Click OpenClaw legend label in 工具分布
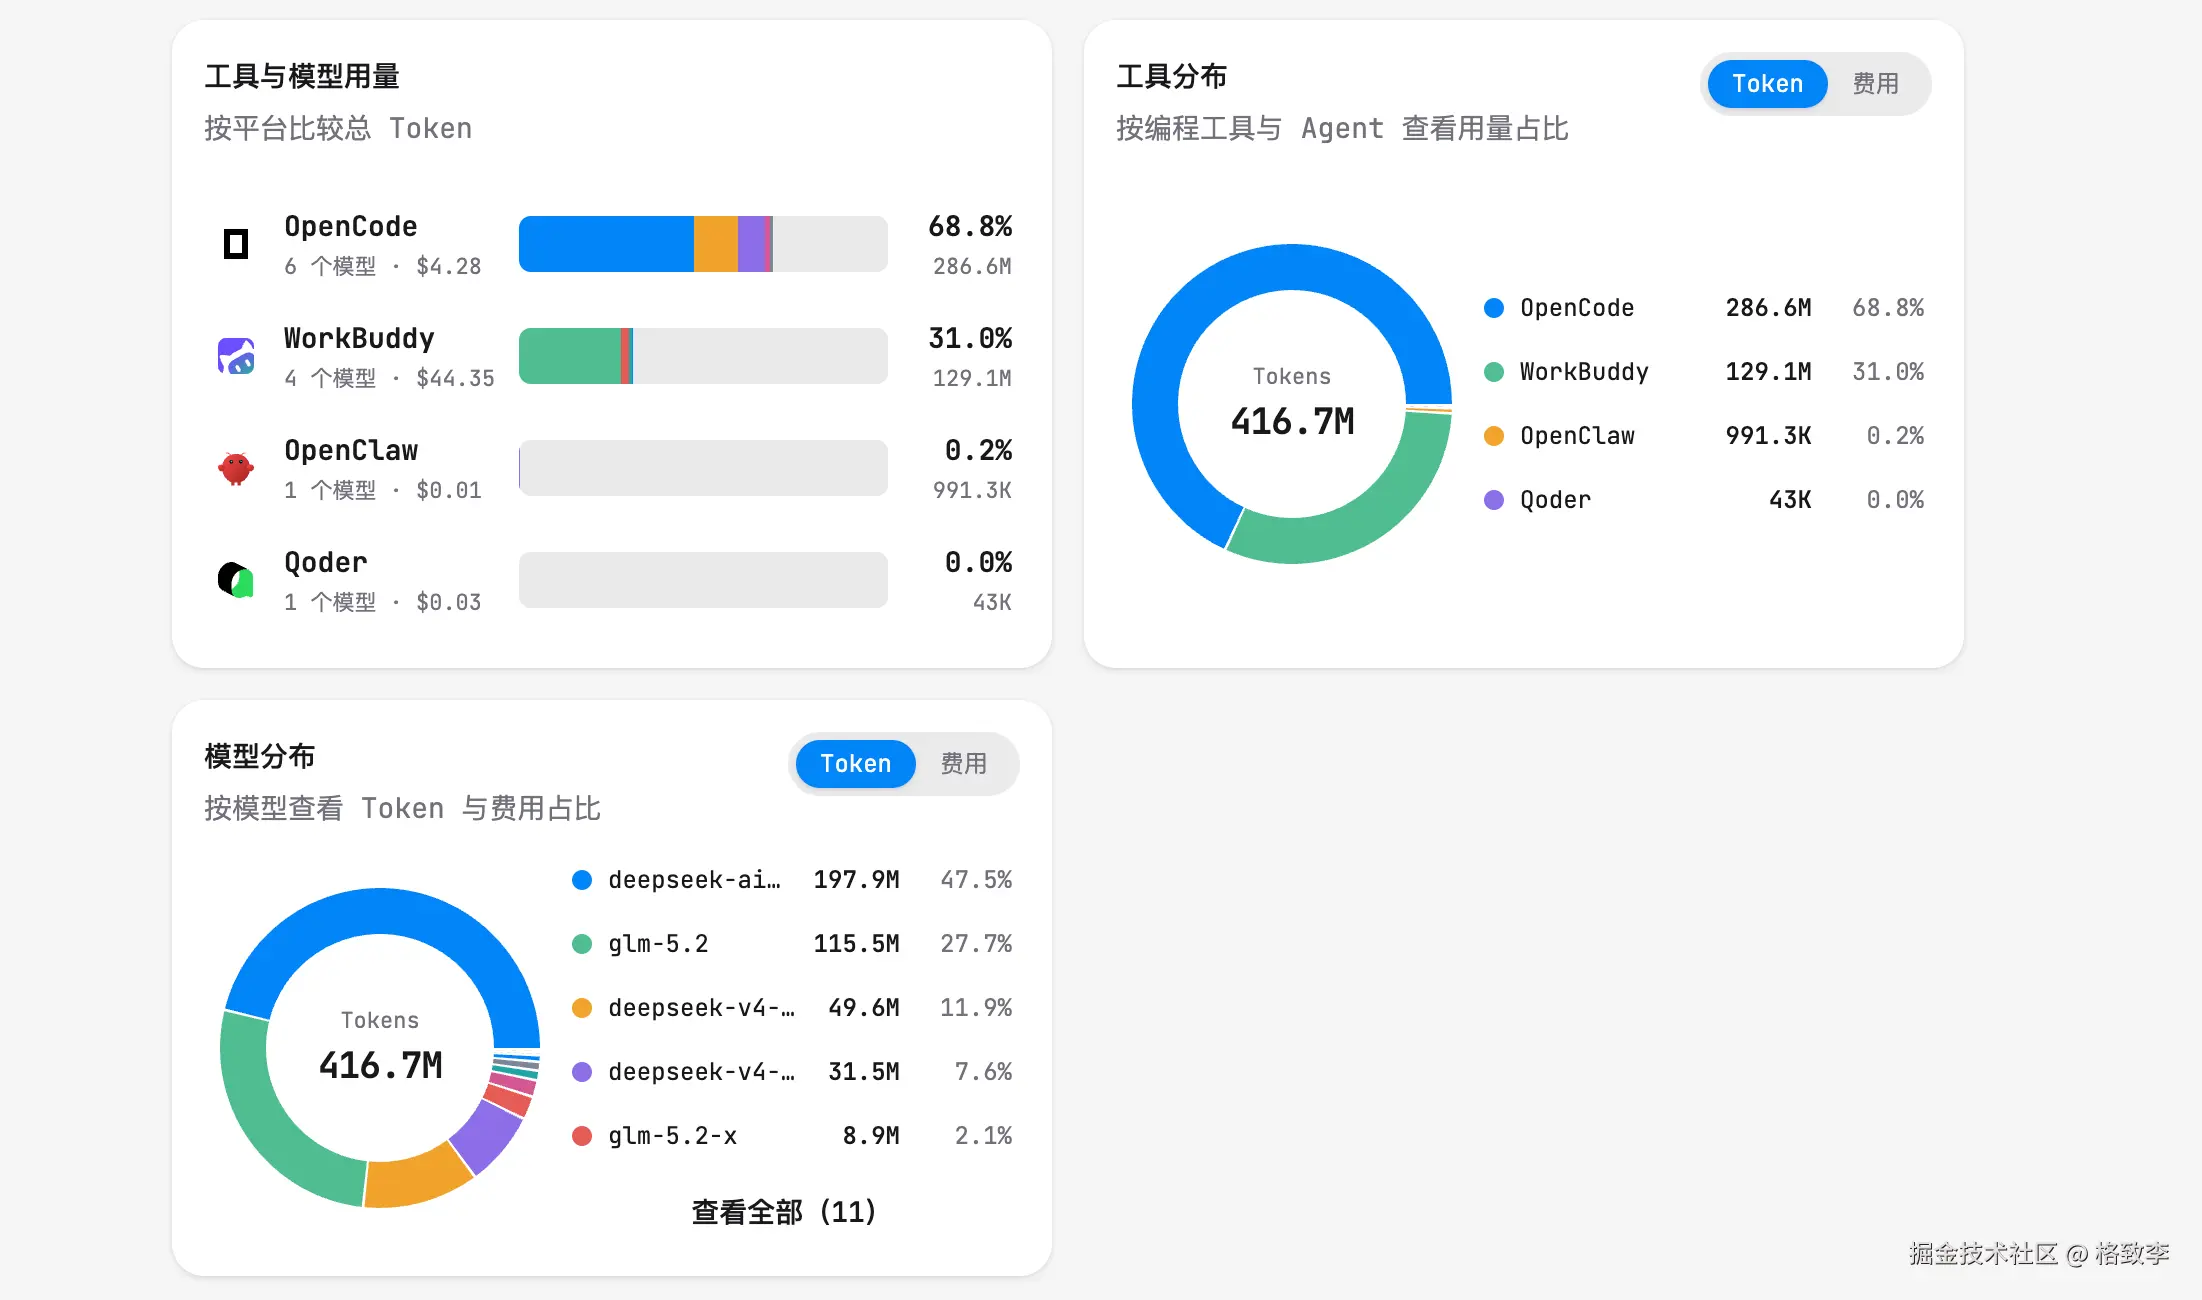This screenshot has width=2202, height=1300. coord(1577,436)
